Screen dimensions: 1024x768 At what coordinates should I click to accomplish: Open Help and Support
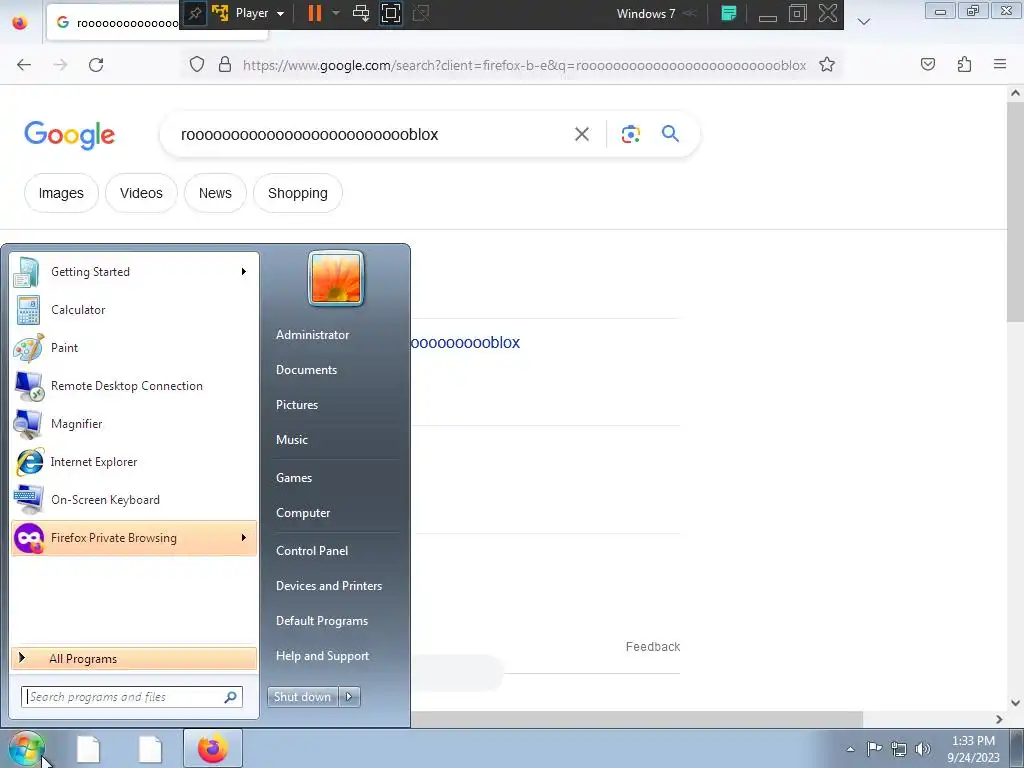[322, 656]
